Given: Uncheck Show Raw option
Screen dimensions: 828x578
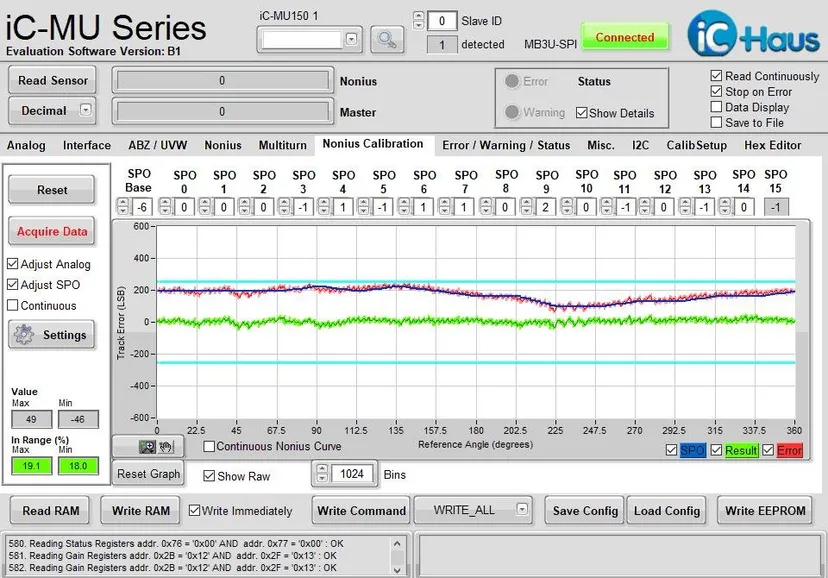Looking at the screenshot, I should pos(209,476).
